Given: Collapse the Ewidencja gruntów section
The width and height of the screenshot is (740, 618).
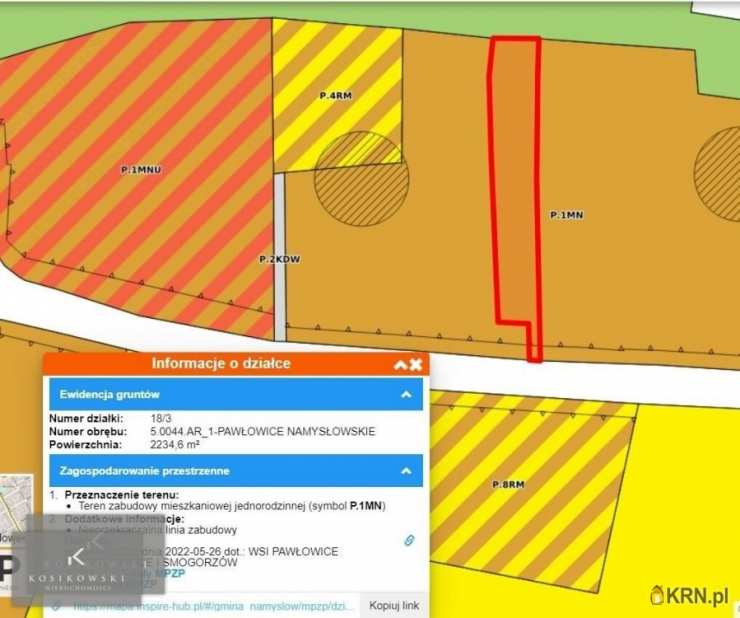Looking at the screenshot, I should (406, 395).
